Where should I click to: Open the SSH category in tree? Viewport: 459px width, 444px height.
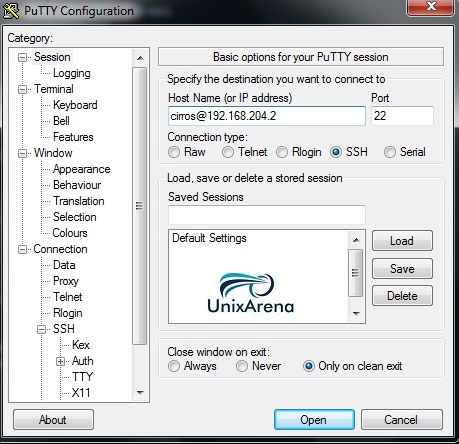(x=64, y=329)
